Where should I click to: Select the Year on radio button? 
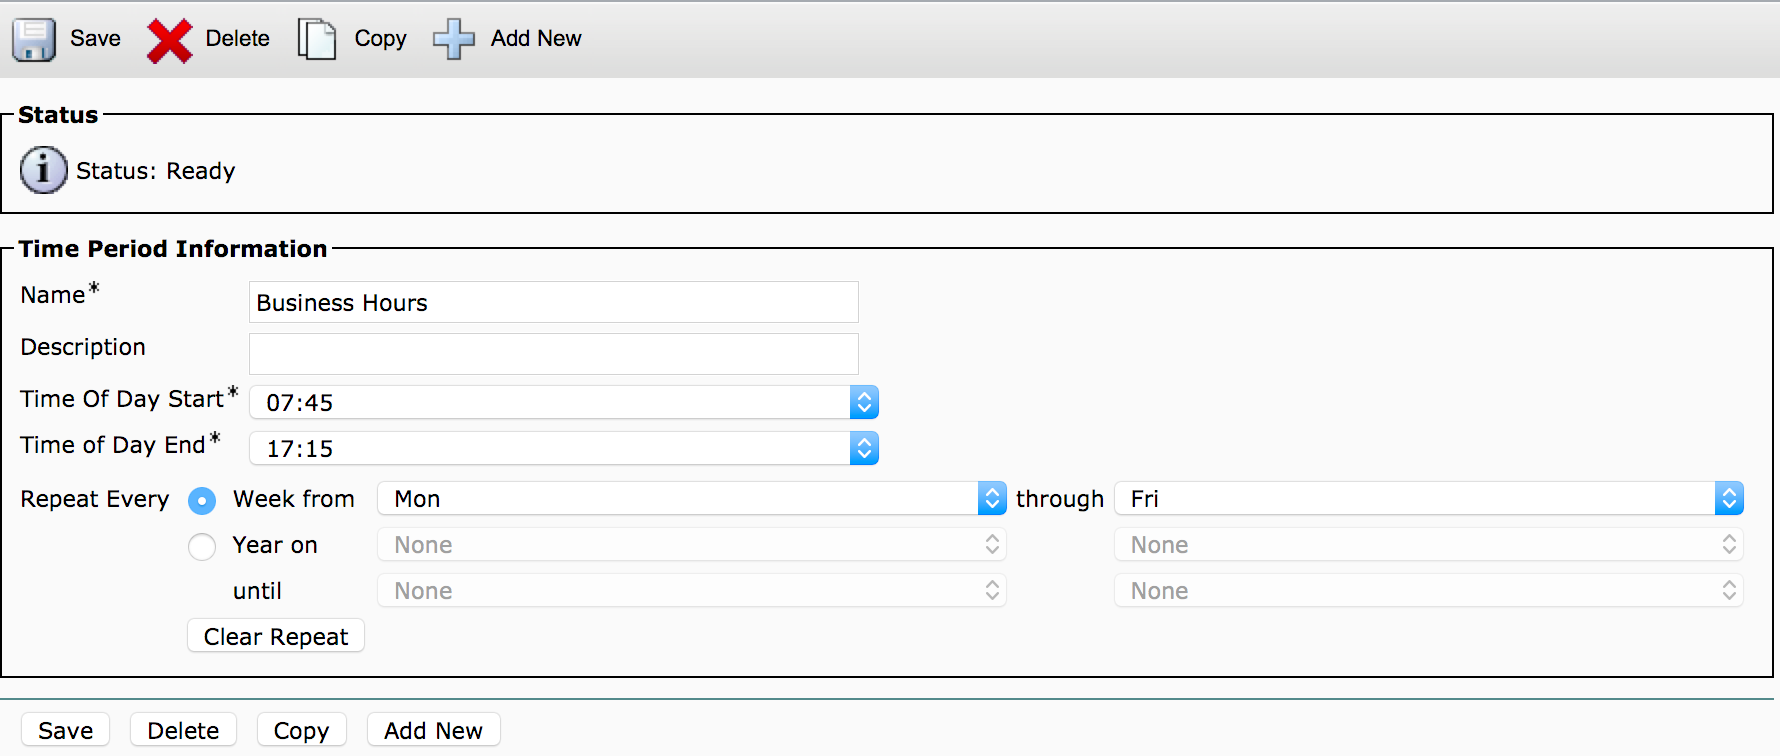pyautogui.click(x=202, y=546)
